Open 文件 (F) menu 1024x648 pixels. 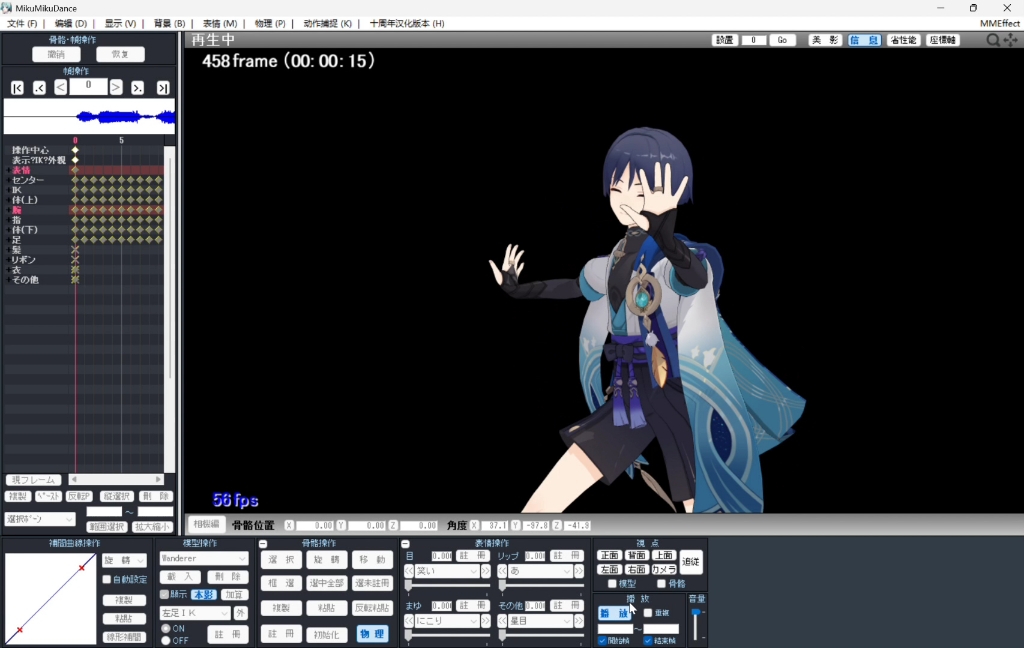click(22, 24)
